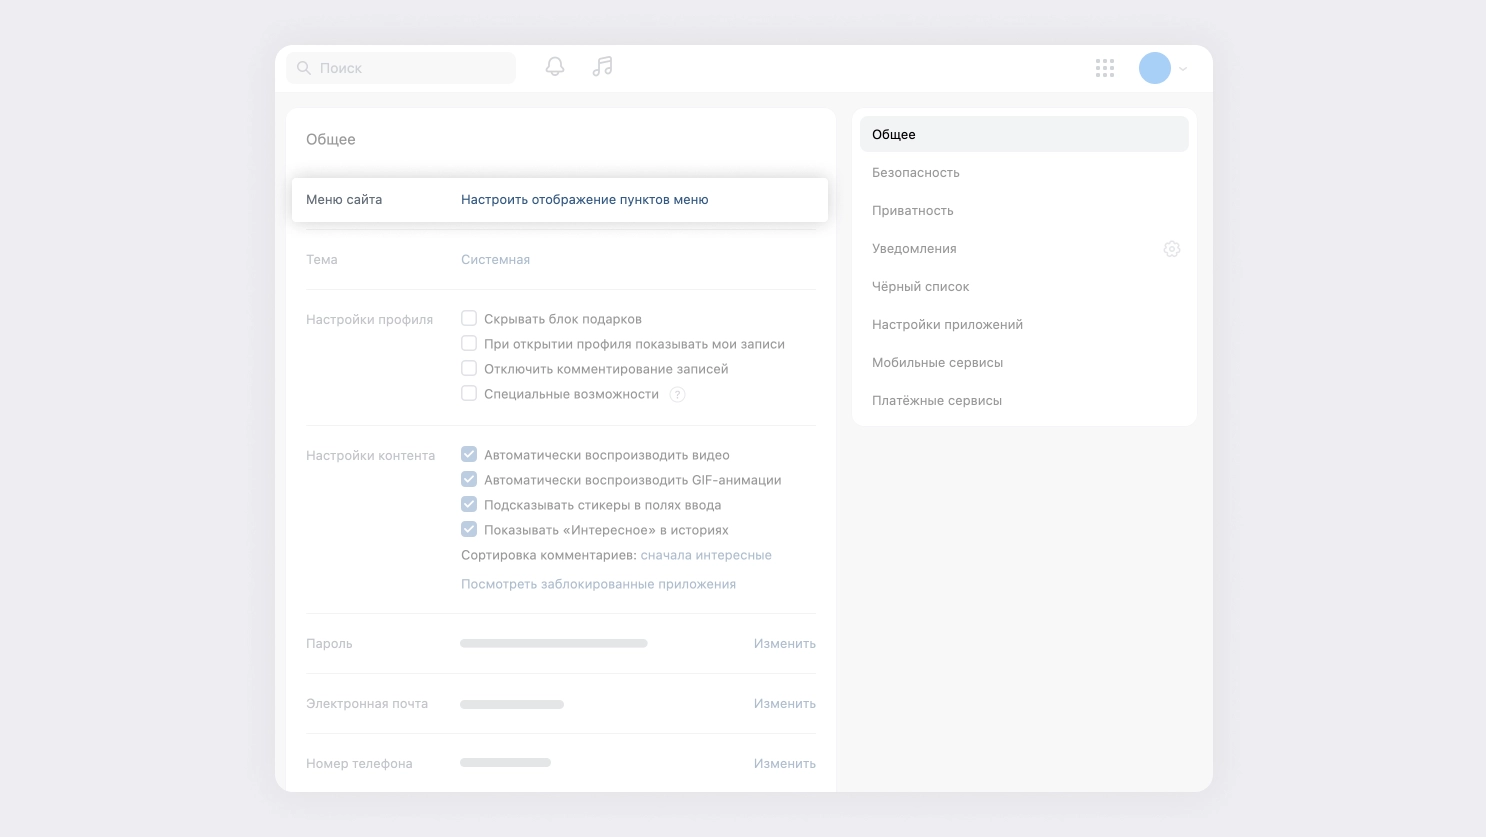Click the masked phone number bar
Image resolution: width=1486 pixels, height=837 pixels.
click(x=505, y=763)
